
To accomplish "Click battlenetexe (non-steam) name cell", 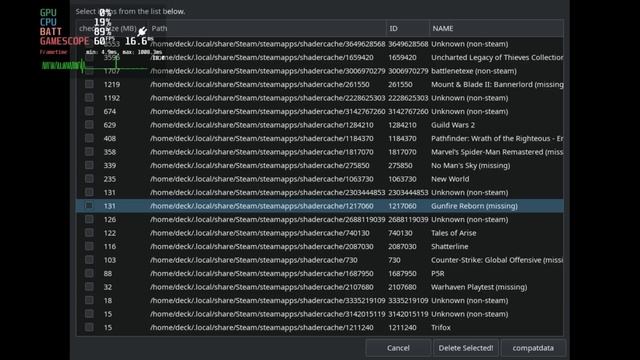I will pos(473,71).
